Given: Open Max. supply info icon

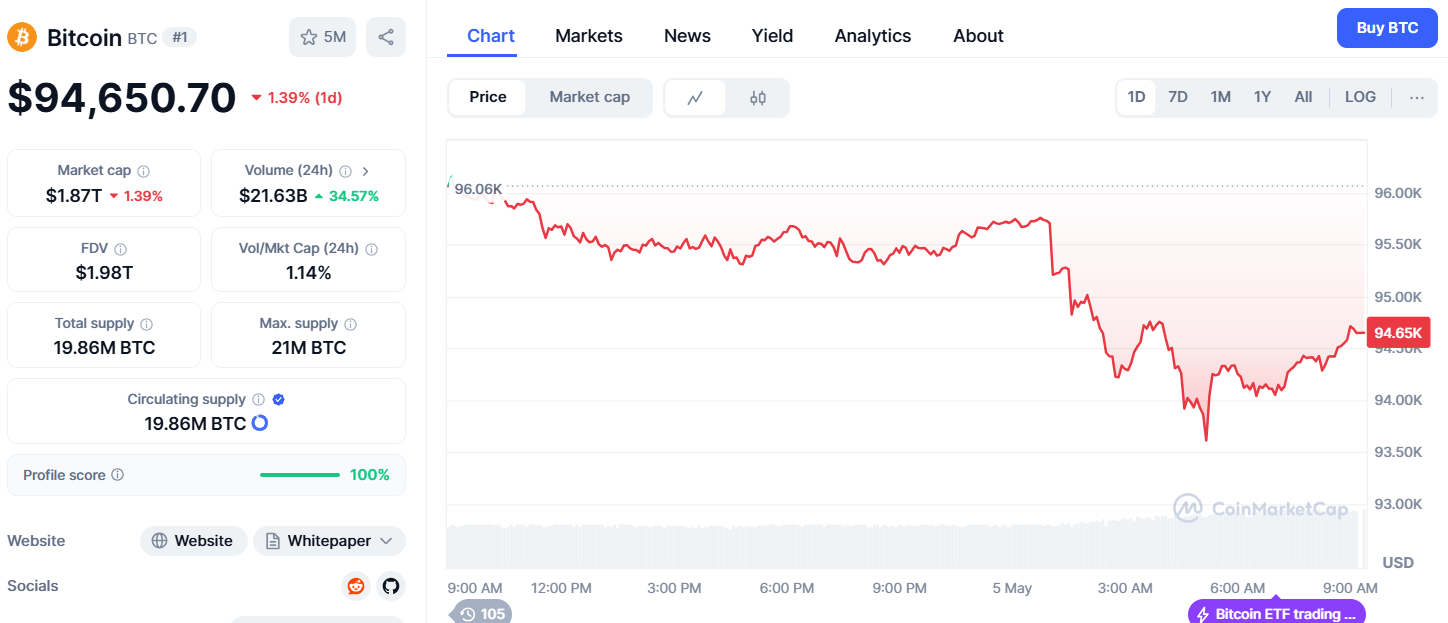Looking at the screenshot, I should point(350,324).
